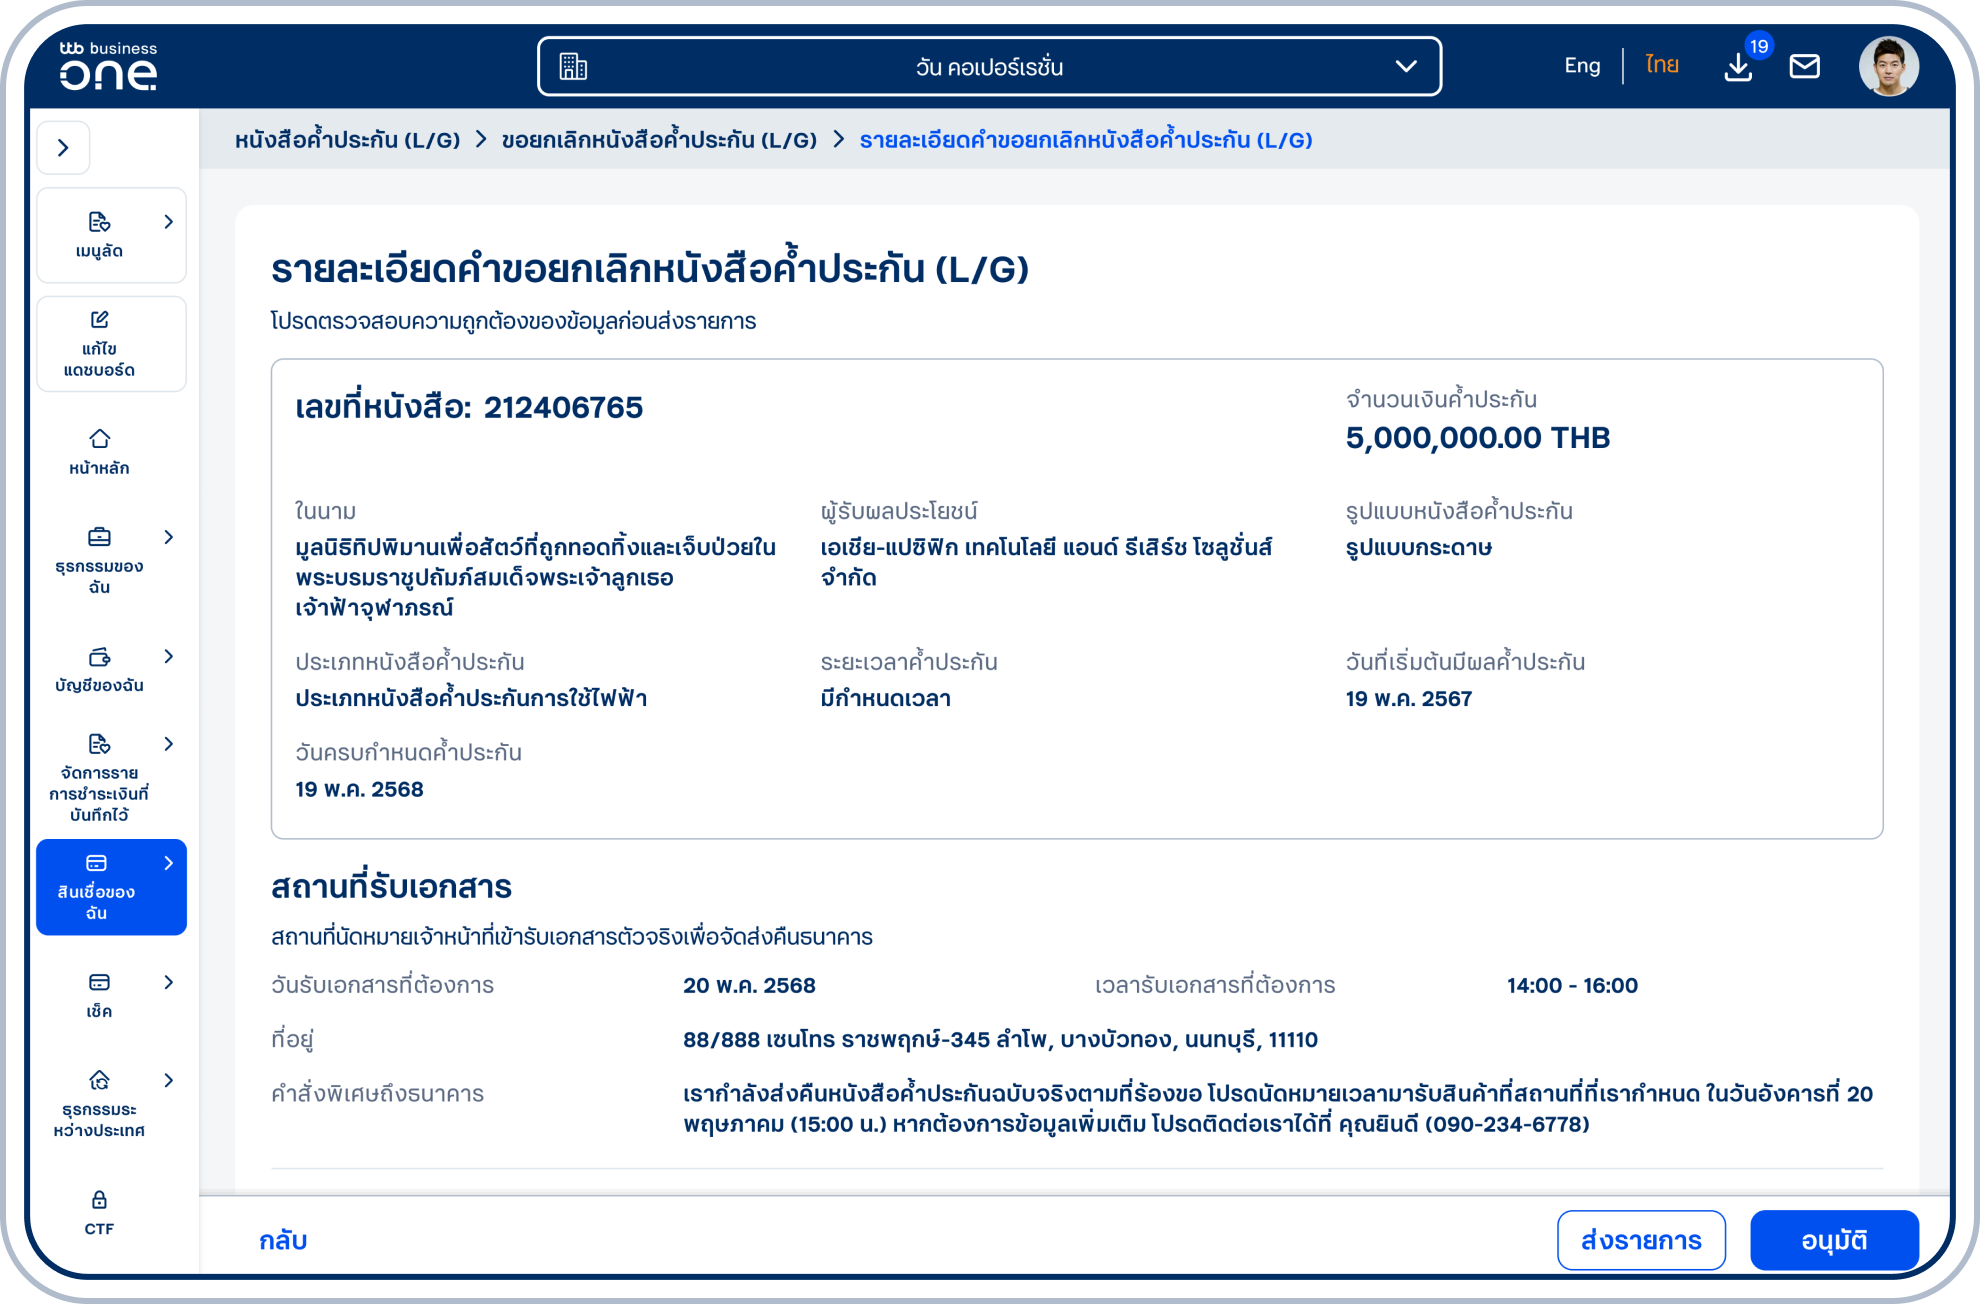
Task: Switch interface language to Eng
Action: (x=1582, y=65)
